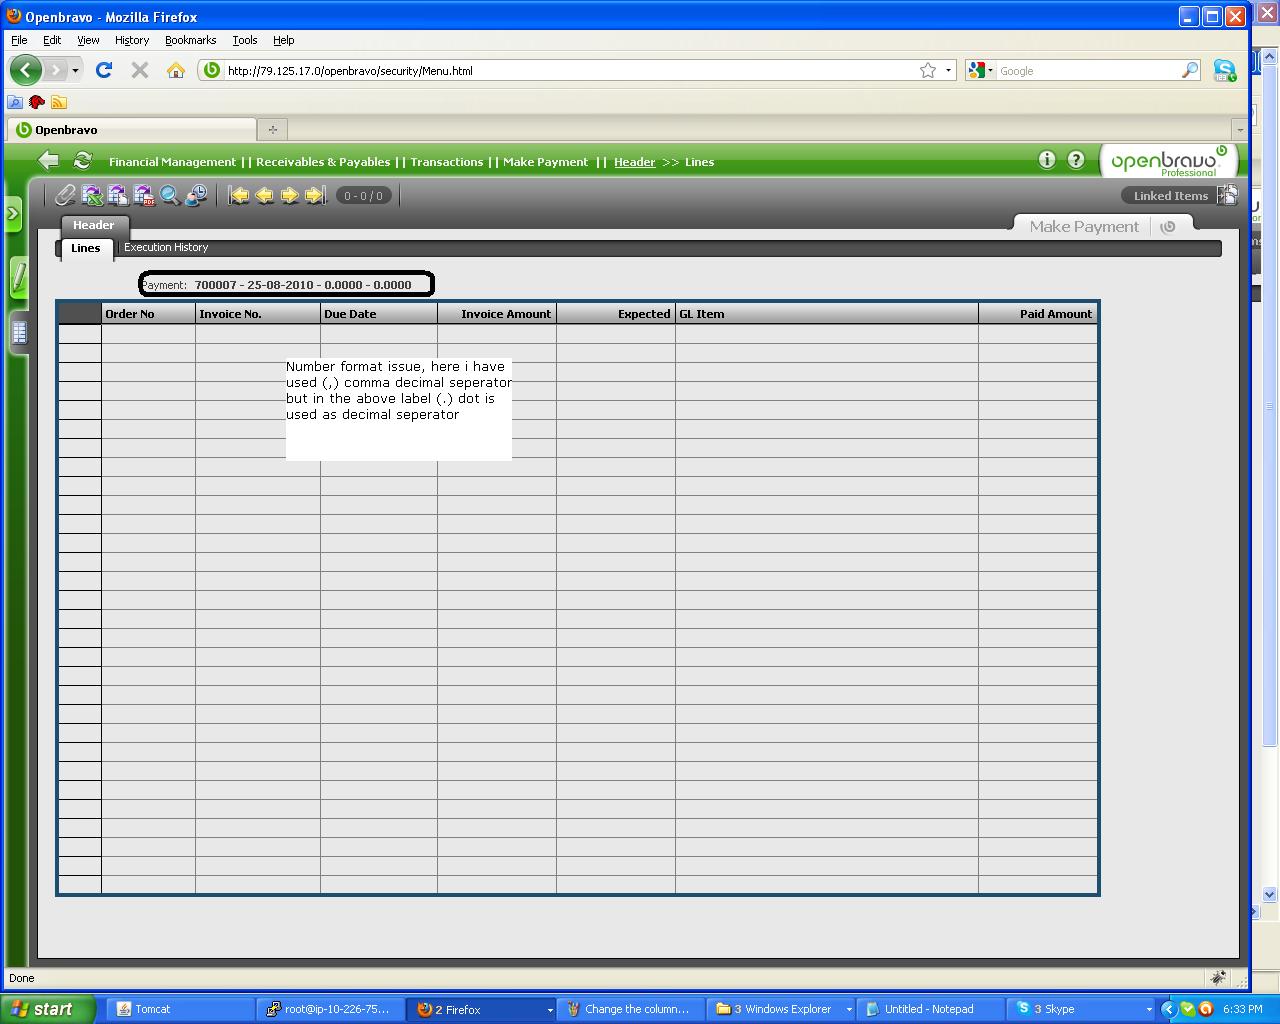The width and height of the screenshot is (1280, 1024).
Task: Go to the next record
Action: (x=289, y=195)
